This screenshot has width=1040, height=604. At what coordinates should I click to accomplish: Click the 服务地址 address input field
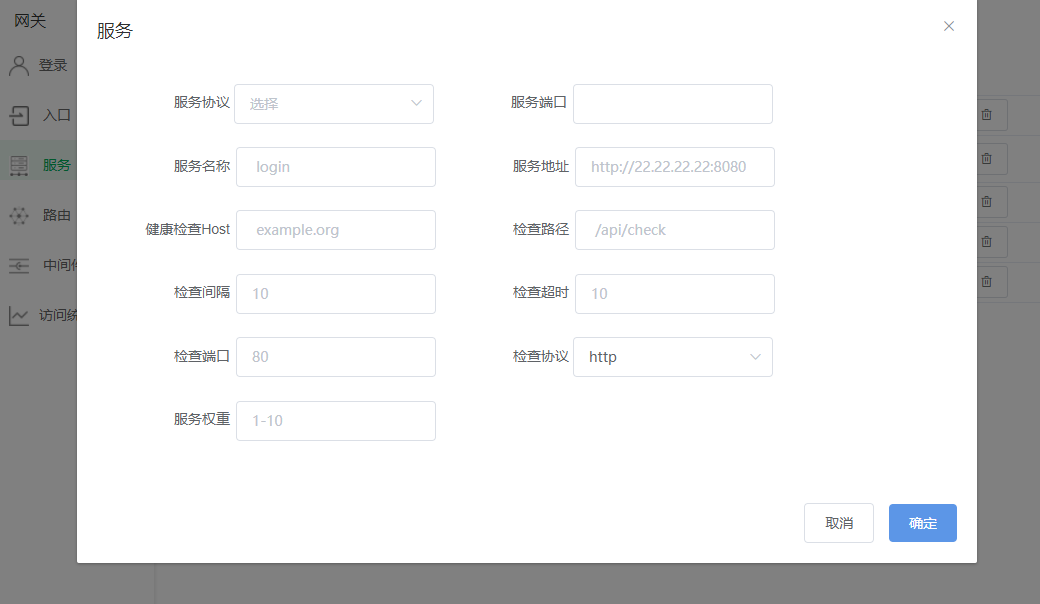coord(673,166)
